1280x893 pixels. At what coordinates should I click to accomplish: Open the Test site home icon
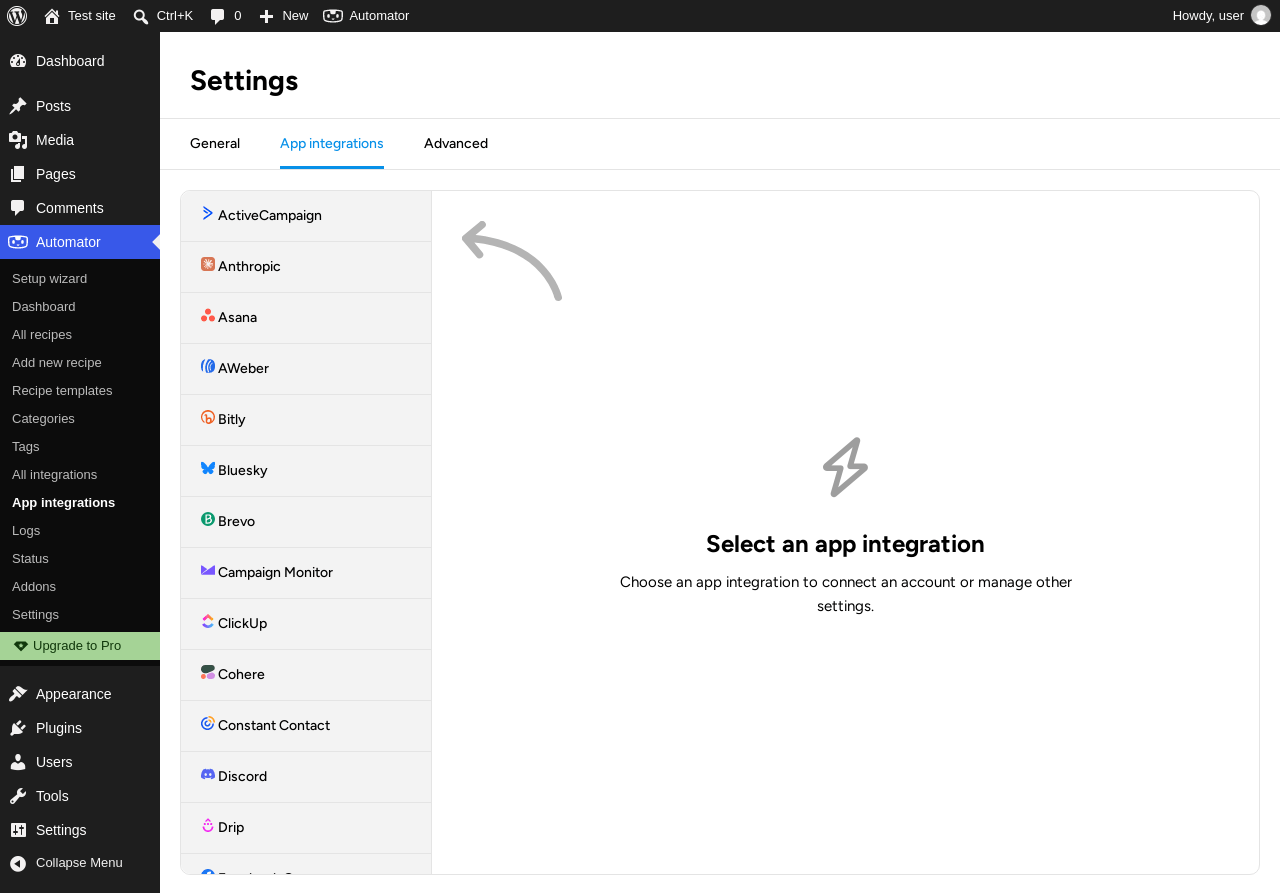[x=52, y=16]
